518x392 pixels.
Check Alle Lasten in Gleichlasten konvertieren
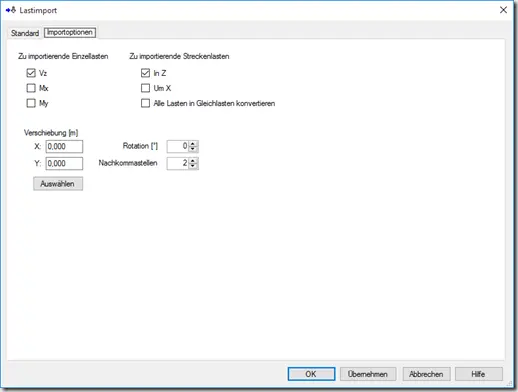tap(145, 103)
